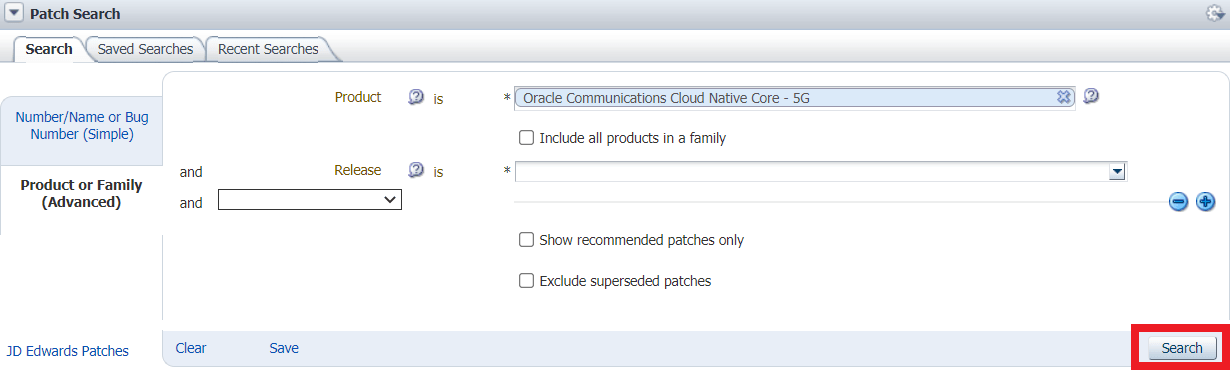Open the Release dropdown list
The width and height of the screenshot is (1230, 371).
coord(1118,172)
